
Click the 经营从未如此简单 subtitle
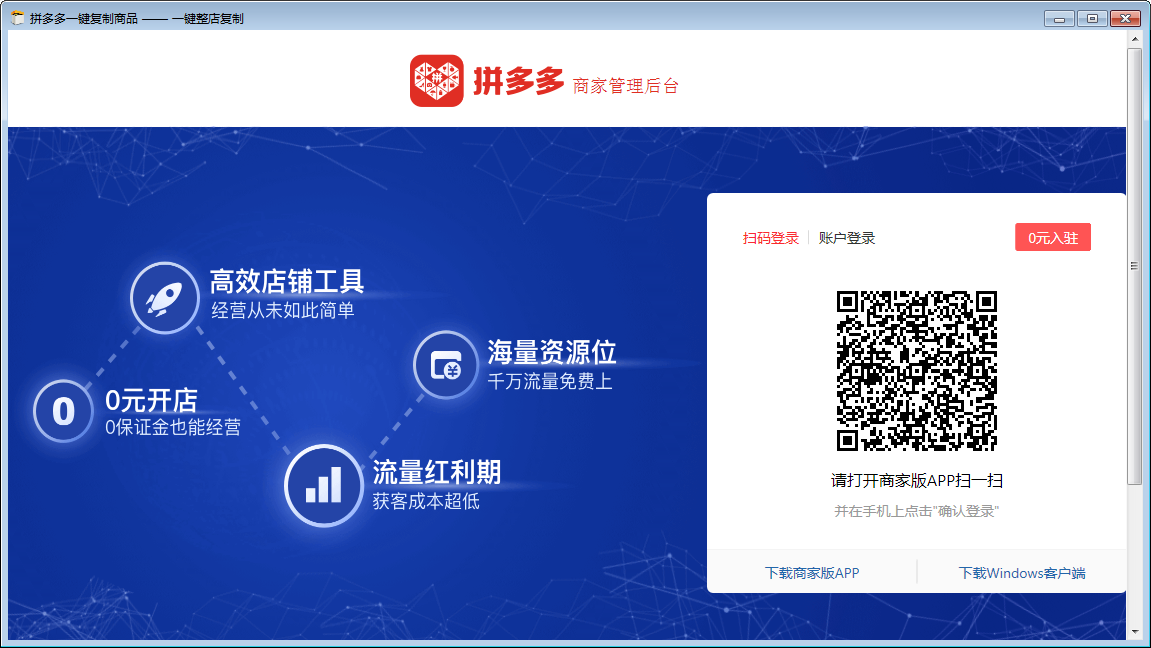click(283, 310)
